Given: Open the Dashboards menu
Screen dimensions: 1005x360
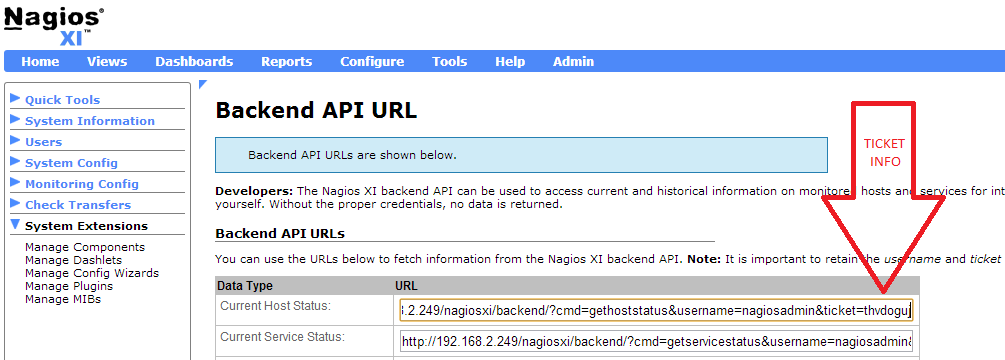Looking at the screenshot, I should click(194, 61).
